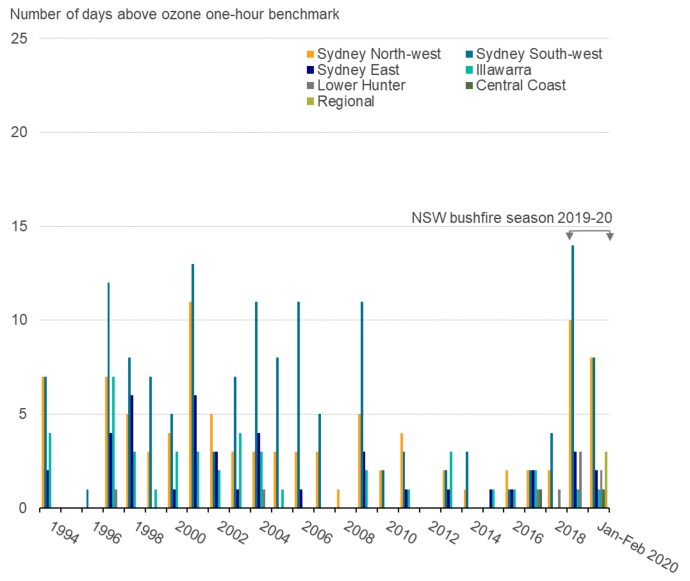Click the x-axis label 2006
This screenshot has height=581, width=690.
317,533
